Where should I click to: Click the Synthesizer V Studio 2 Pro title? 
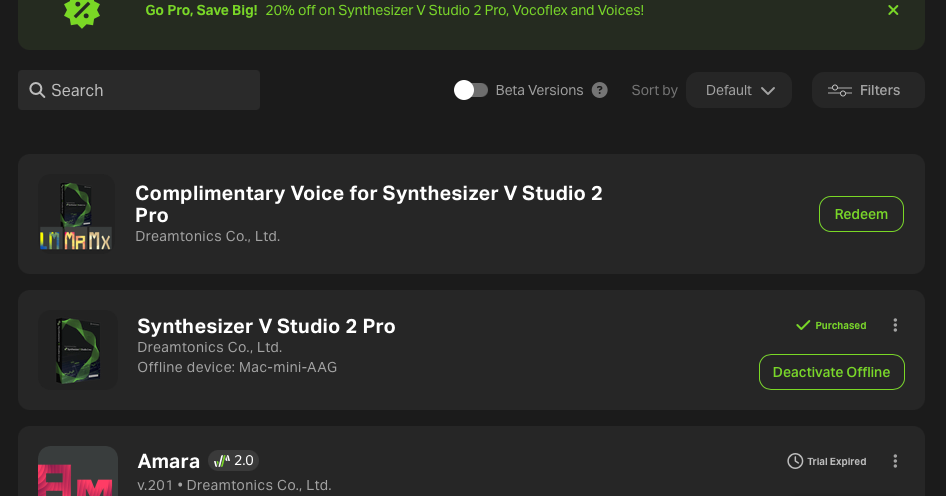coord(266,326)
